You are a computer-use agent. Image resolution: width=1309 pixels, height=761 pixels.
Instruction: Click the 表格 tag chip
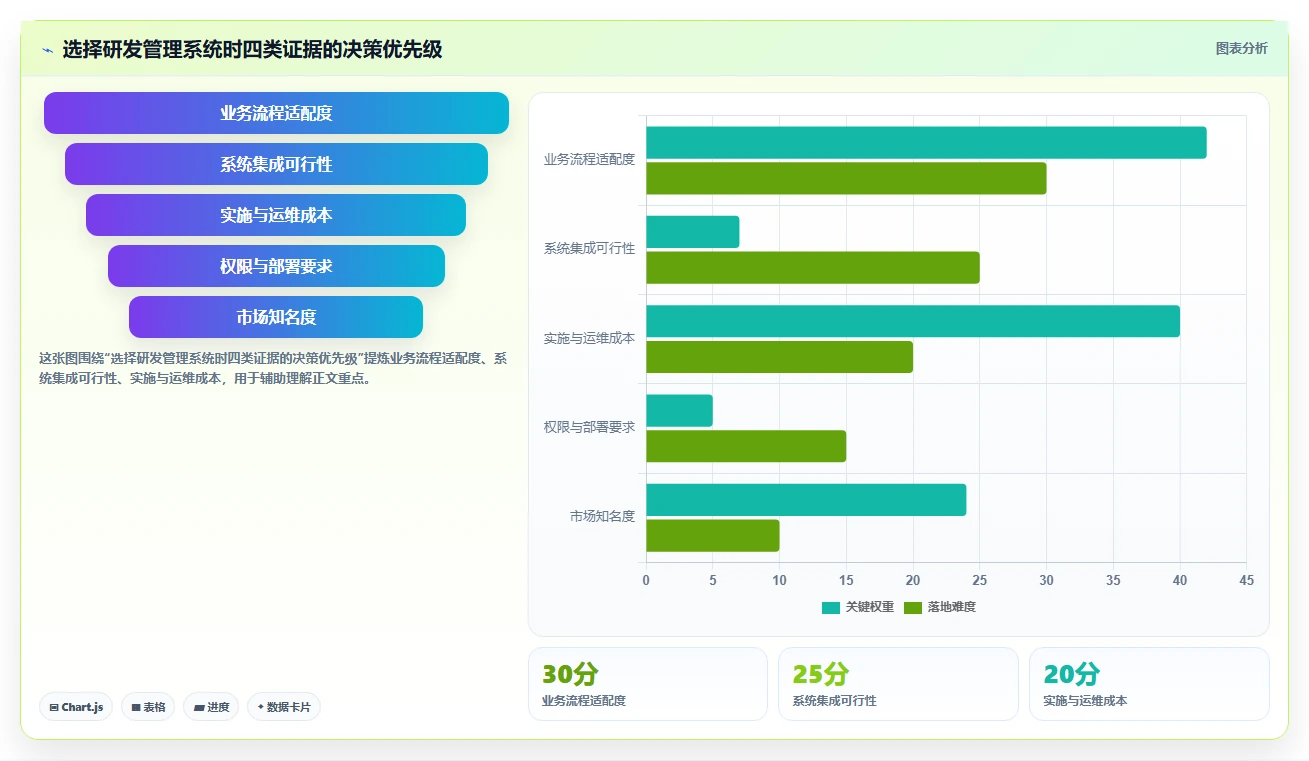coord(148,707)
